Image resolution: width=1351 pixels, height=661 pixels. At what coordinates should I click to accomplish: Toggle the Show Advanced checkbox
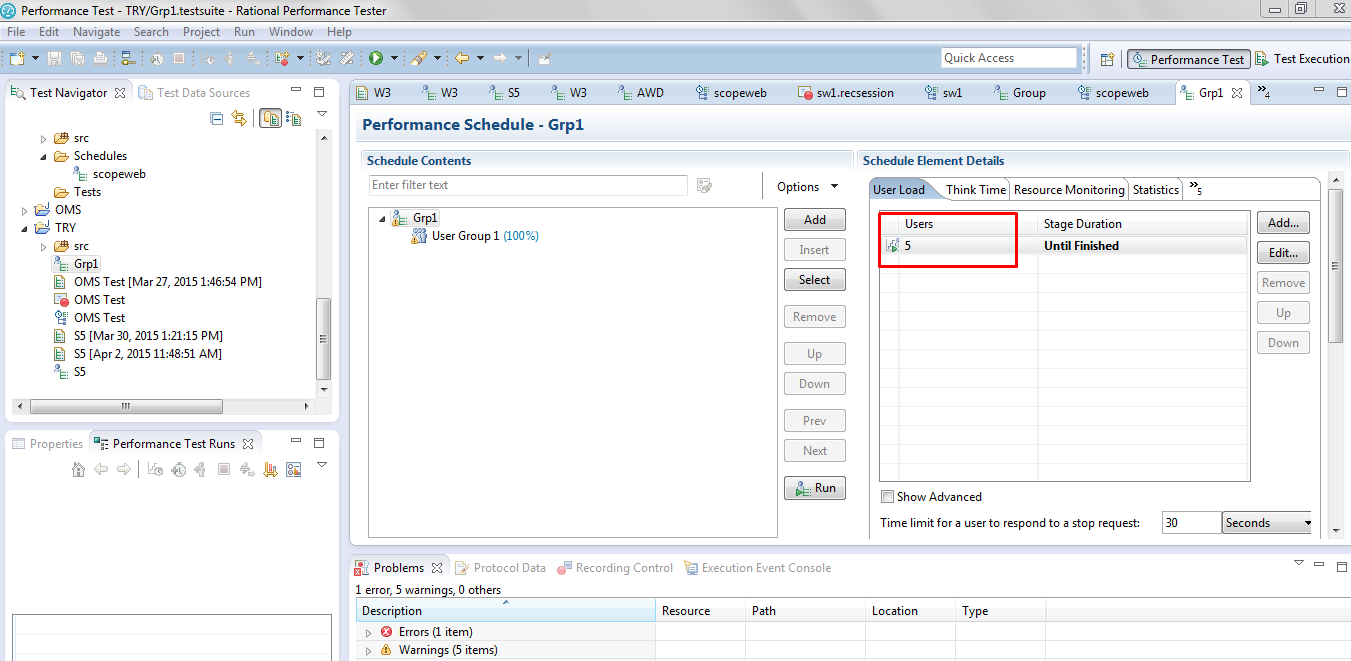tap(887, 497)
